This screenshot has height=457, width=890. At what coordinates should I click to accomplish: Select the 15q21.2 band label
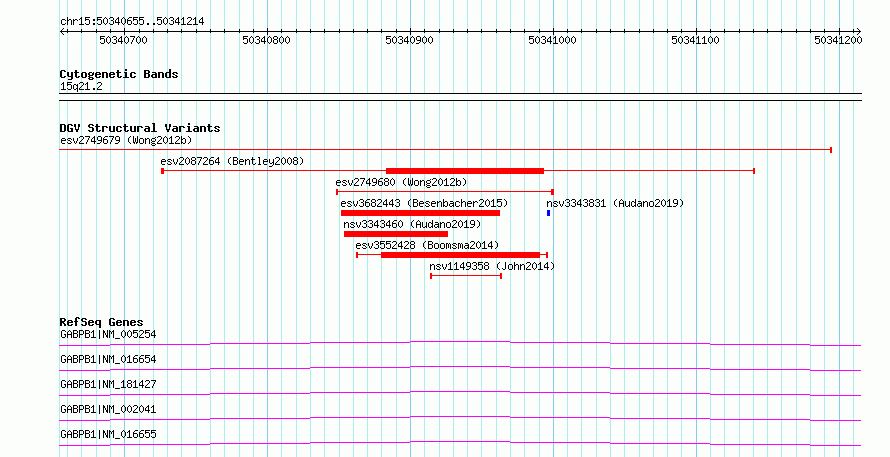click(x=81, y=87)
